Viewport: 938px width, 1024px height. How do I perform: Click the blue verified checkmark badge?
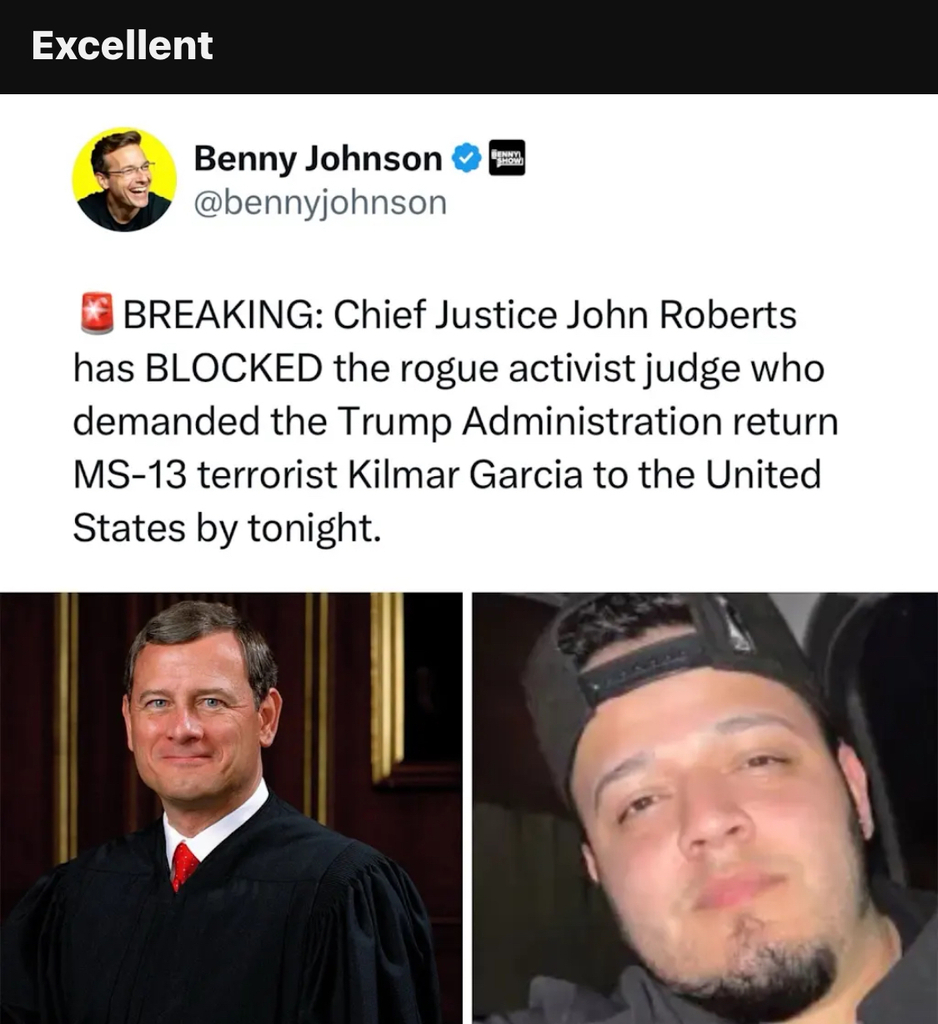click(466, 158)
